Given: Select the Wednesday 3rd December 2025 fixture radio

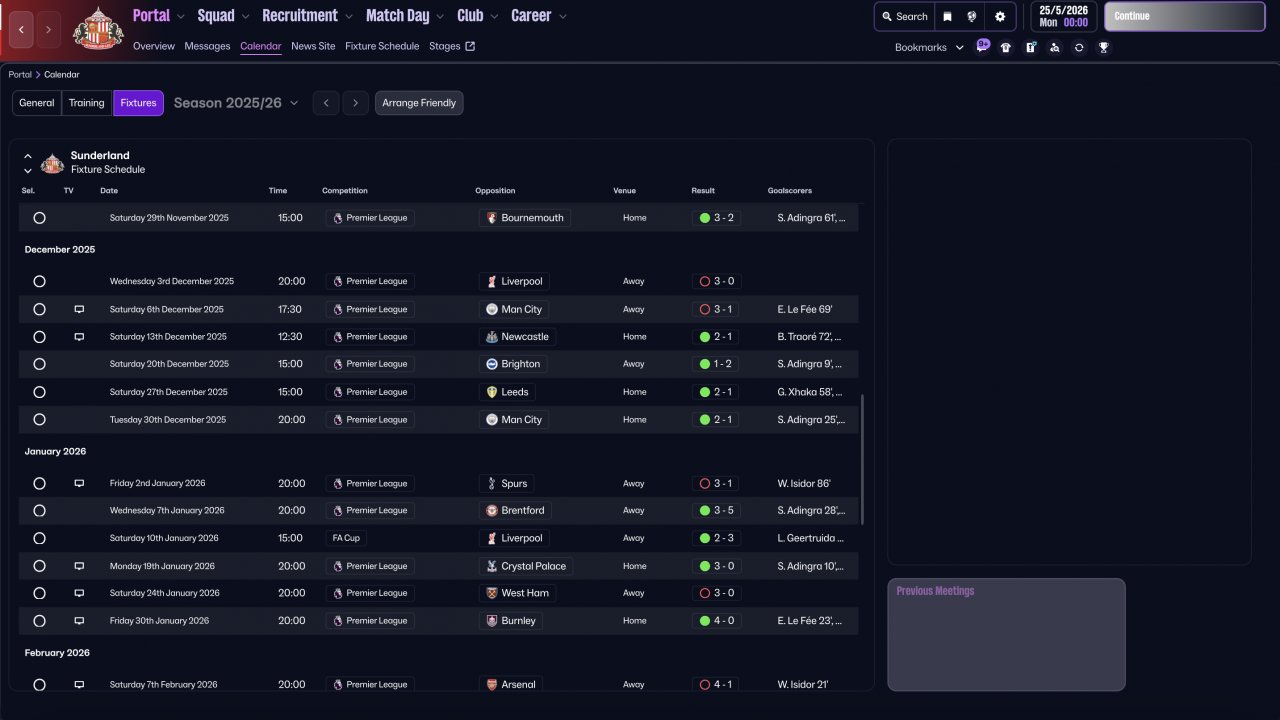Looking at the screenshot, I should [39, 282].
